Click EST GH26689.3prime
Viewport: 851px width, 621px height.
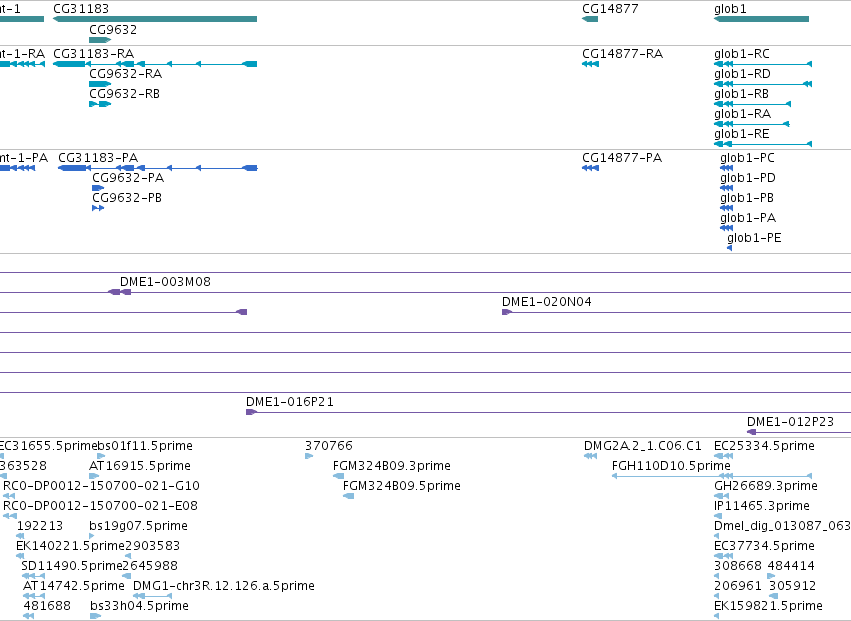coord(766,486)
